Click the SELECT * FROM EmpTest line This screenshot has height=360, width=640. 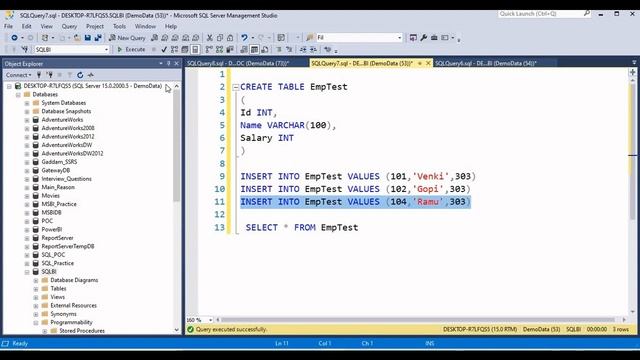(302, 227)
